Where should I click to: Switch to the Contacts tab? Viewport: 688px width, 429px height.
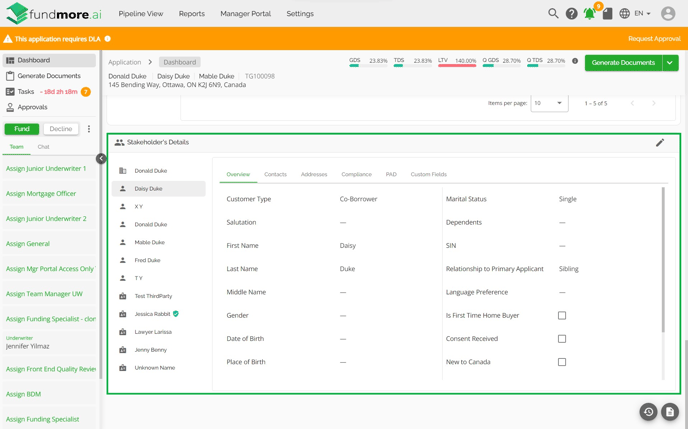(x=275, y=174)
